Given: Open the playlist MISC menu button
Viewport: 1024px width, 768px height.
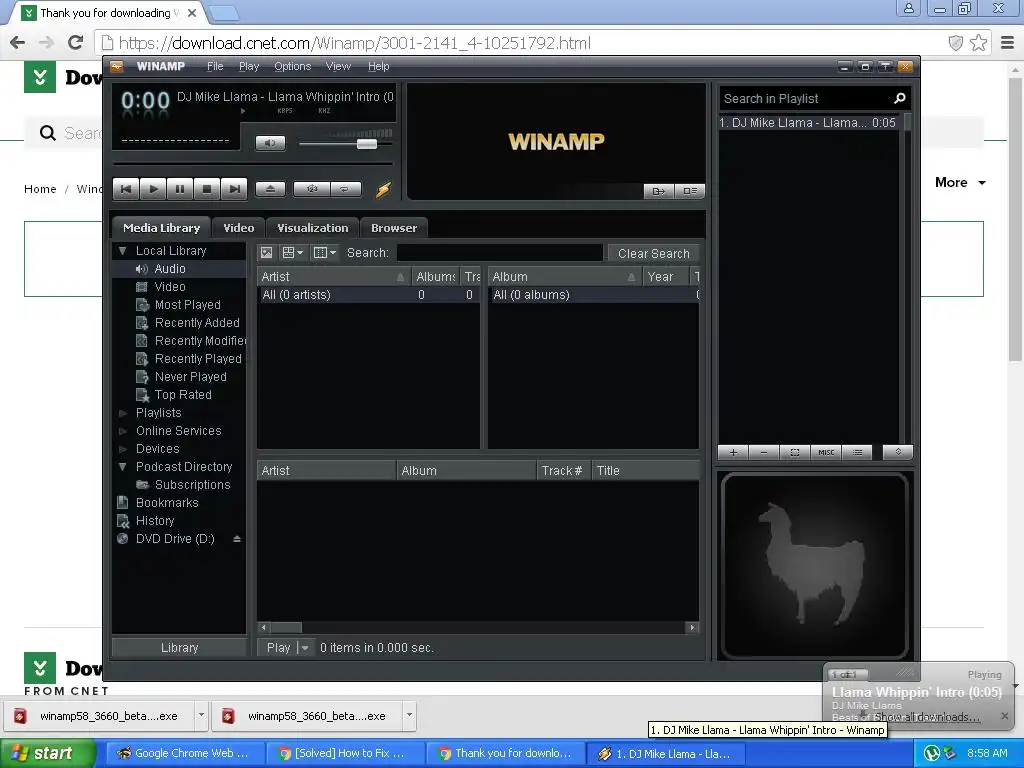Looking at the screenshot, I should coord(826,453).
